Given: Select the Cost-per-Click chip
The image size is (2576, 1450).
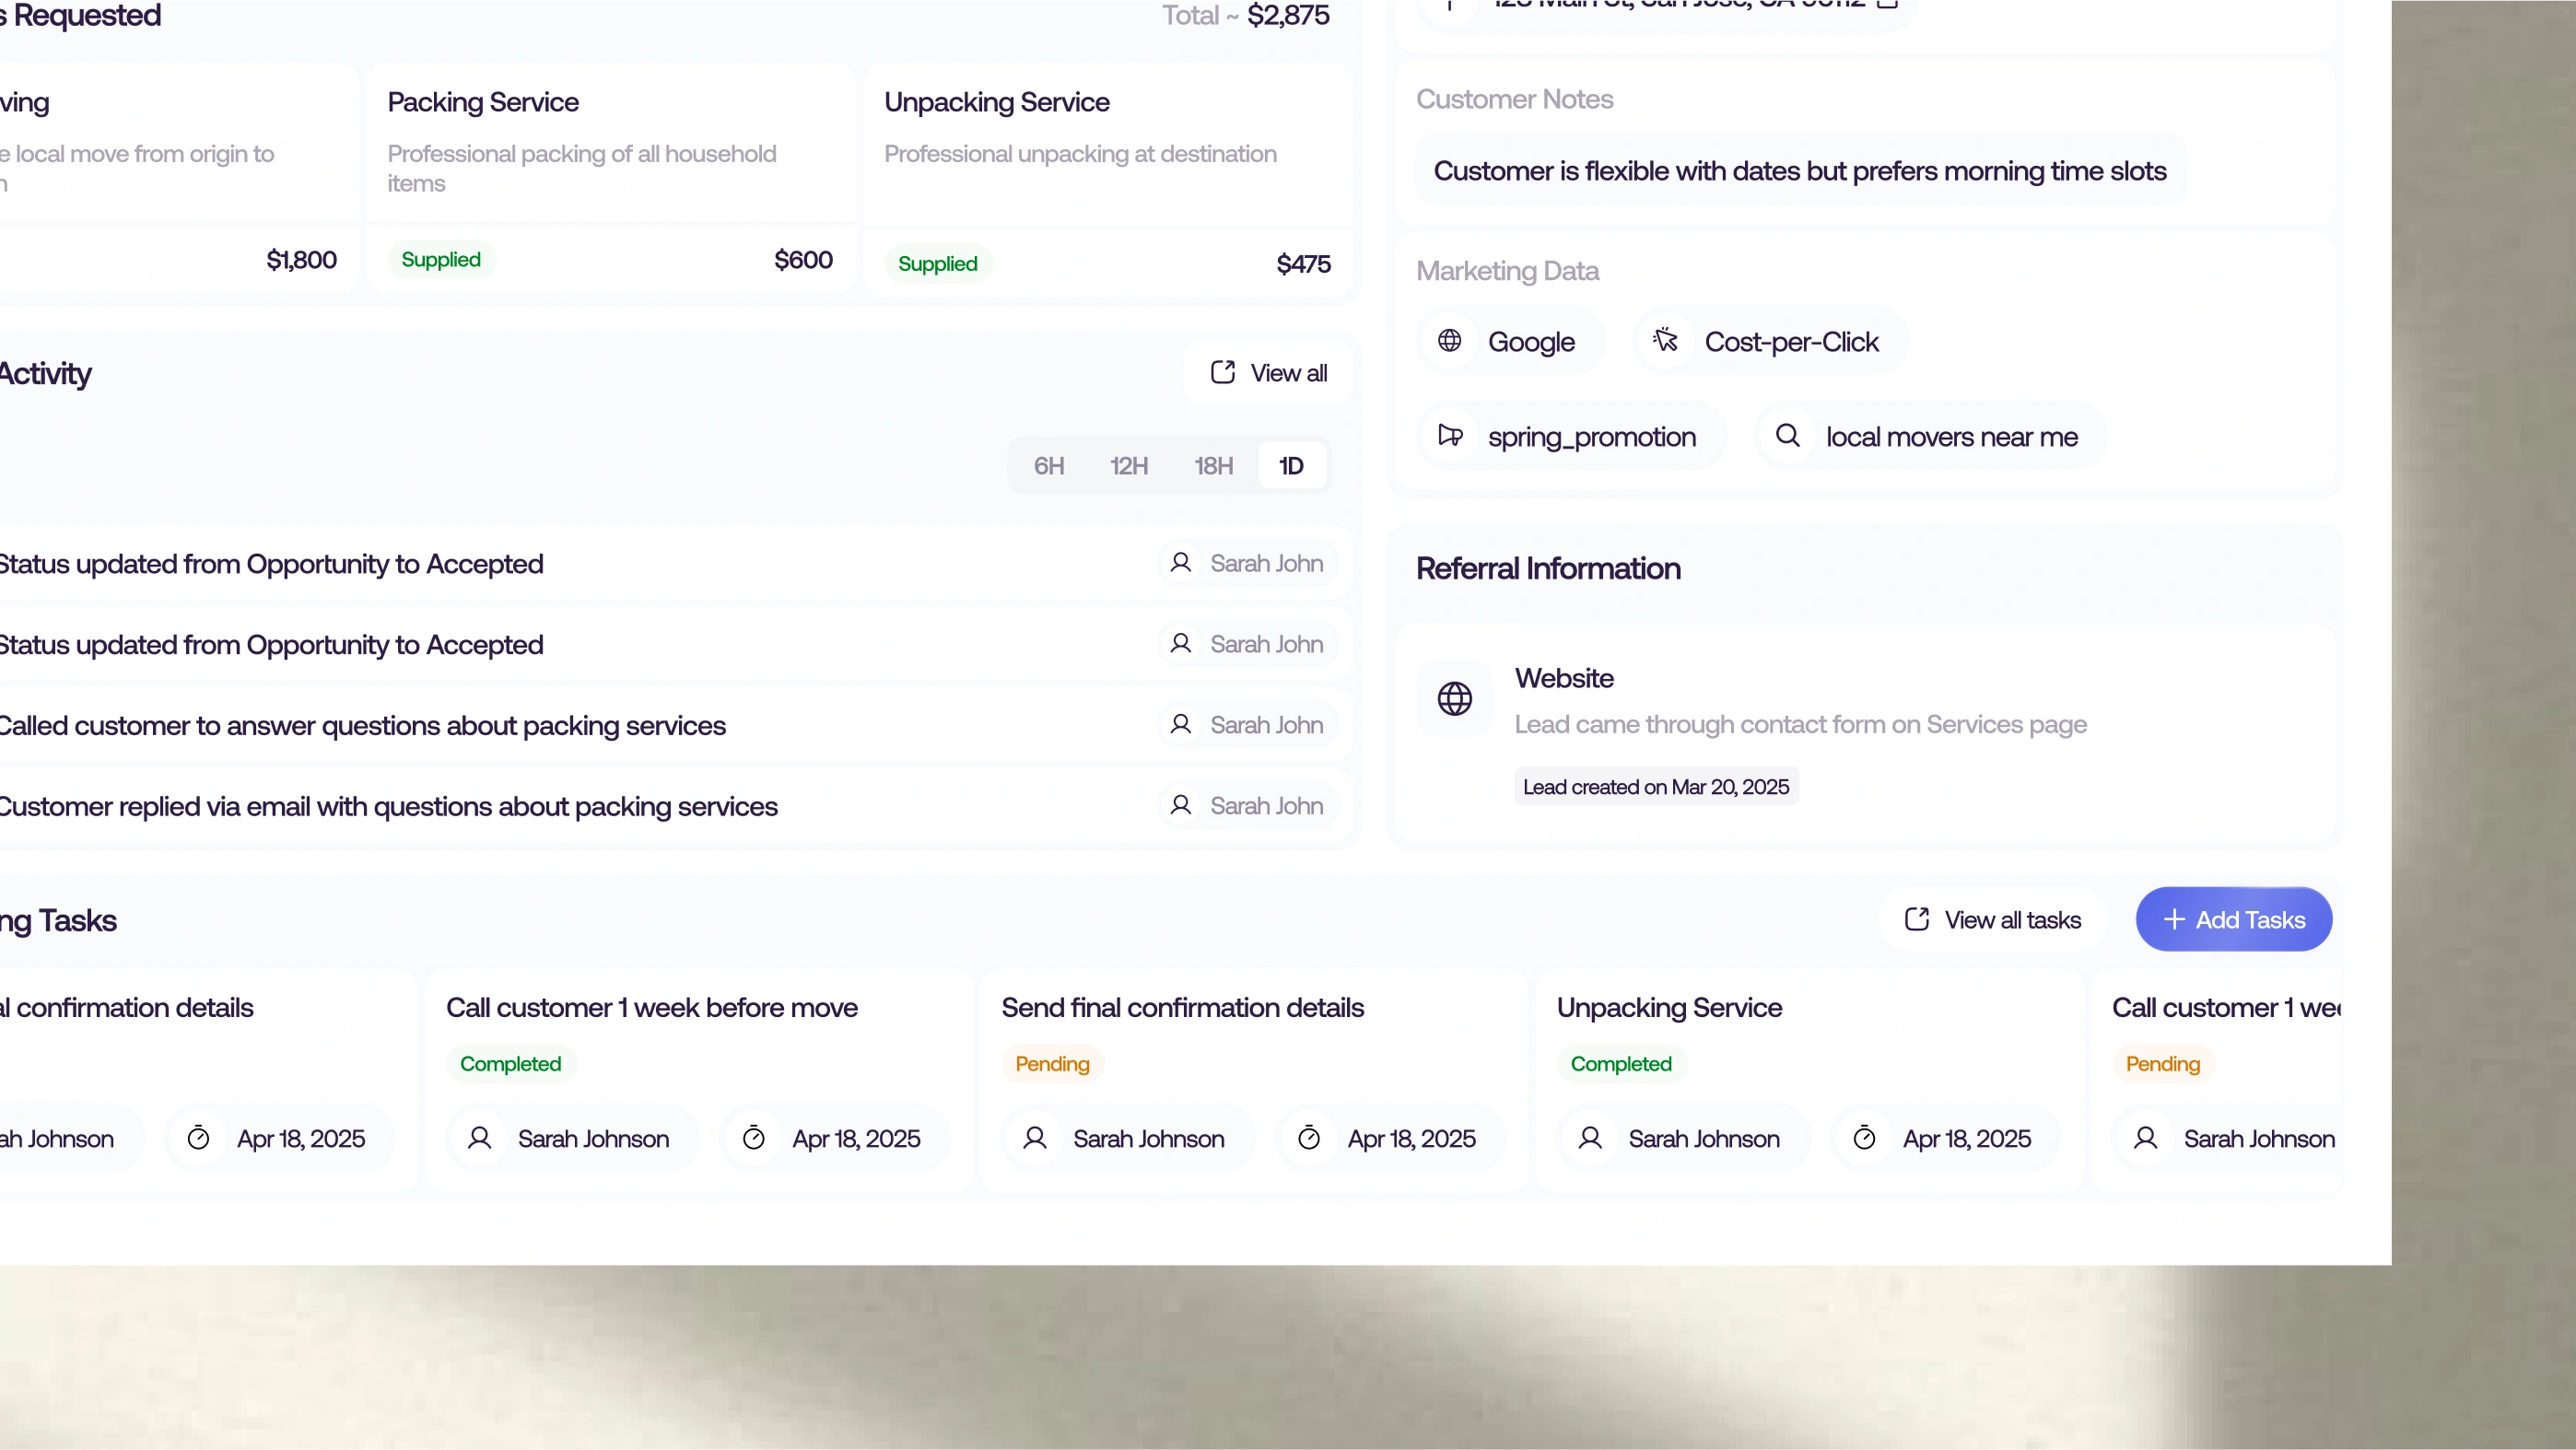Looking at the screenshot, I should coord(1770,341).
